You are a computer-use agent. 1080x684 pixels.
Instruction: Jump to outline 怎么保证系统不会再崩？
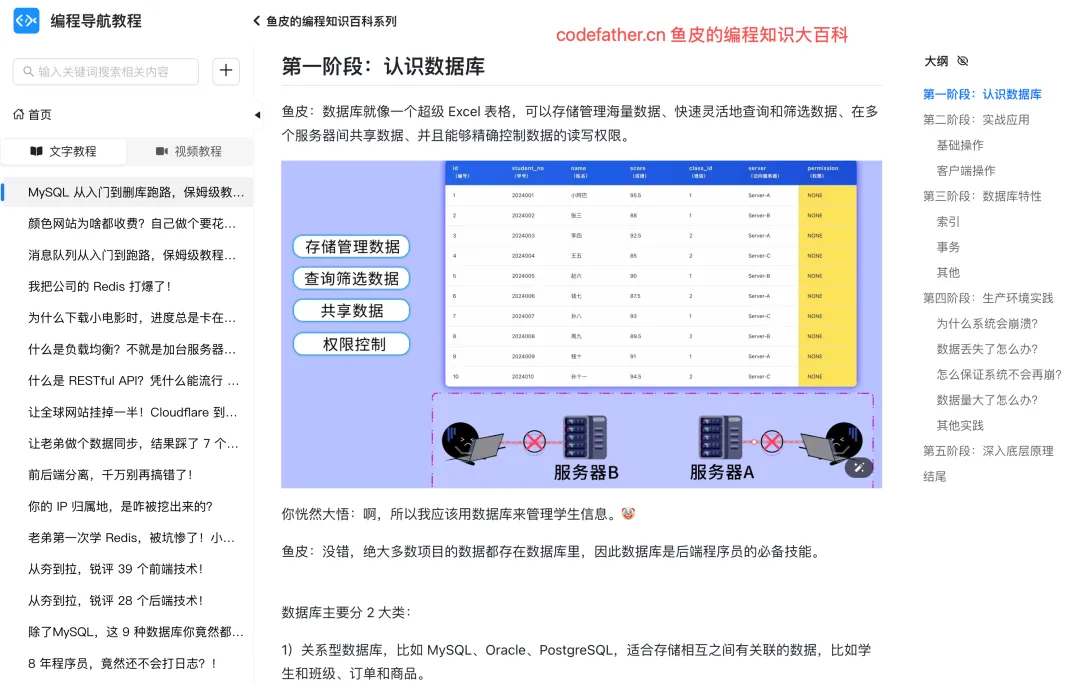point(999,375)
